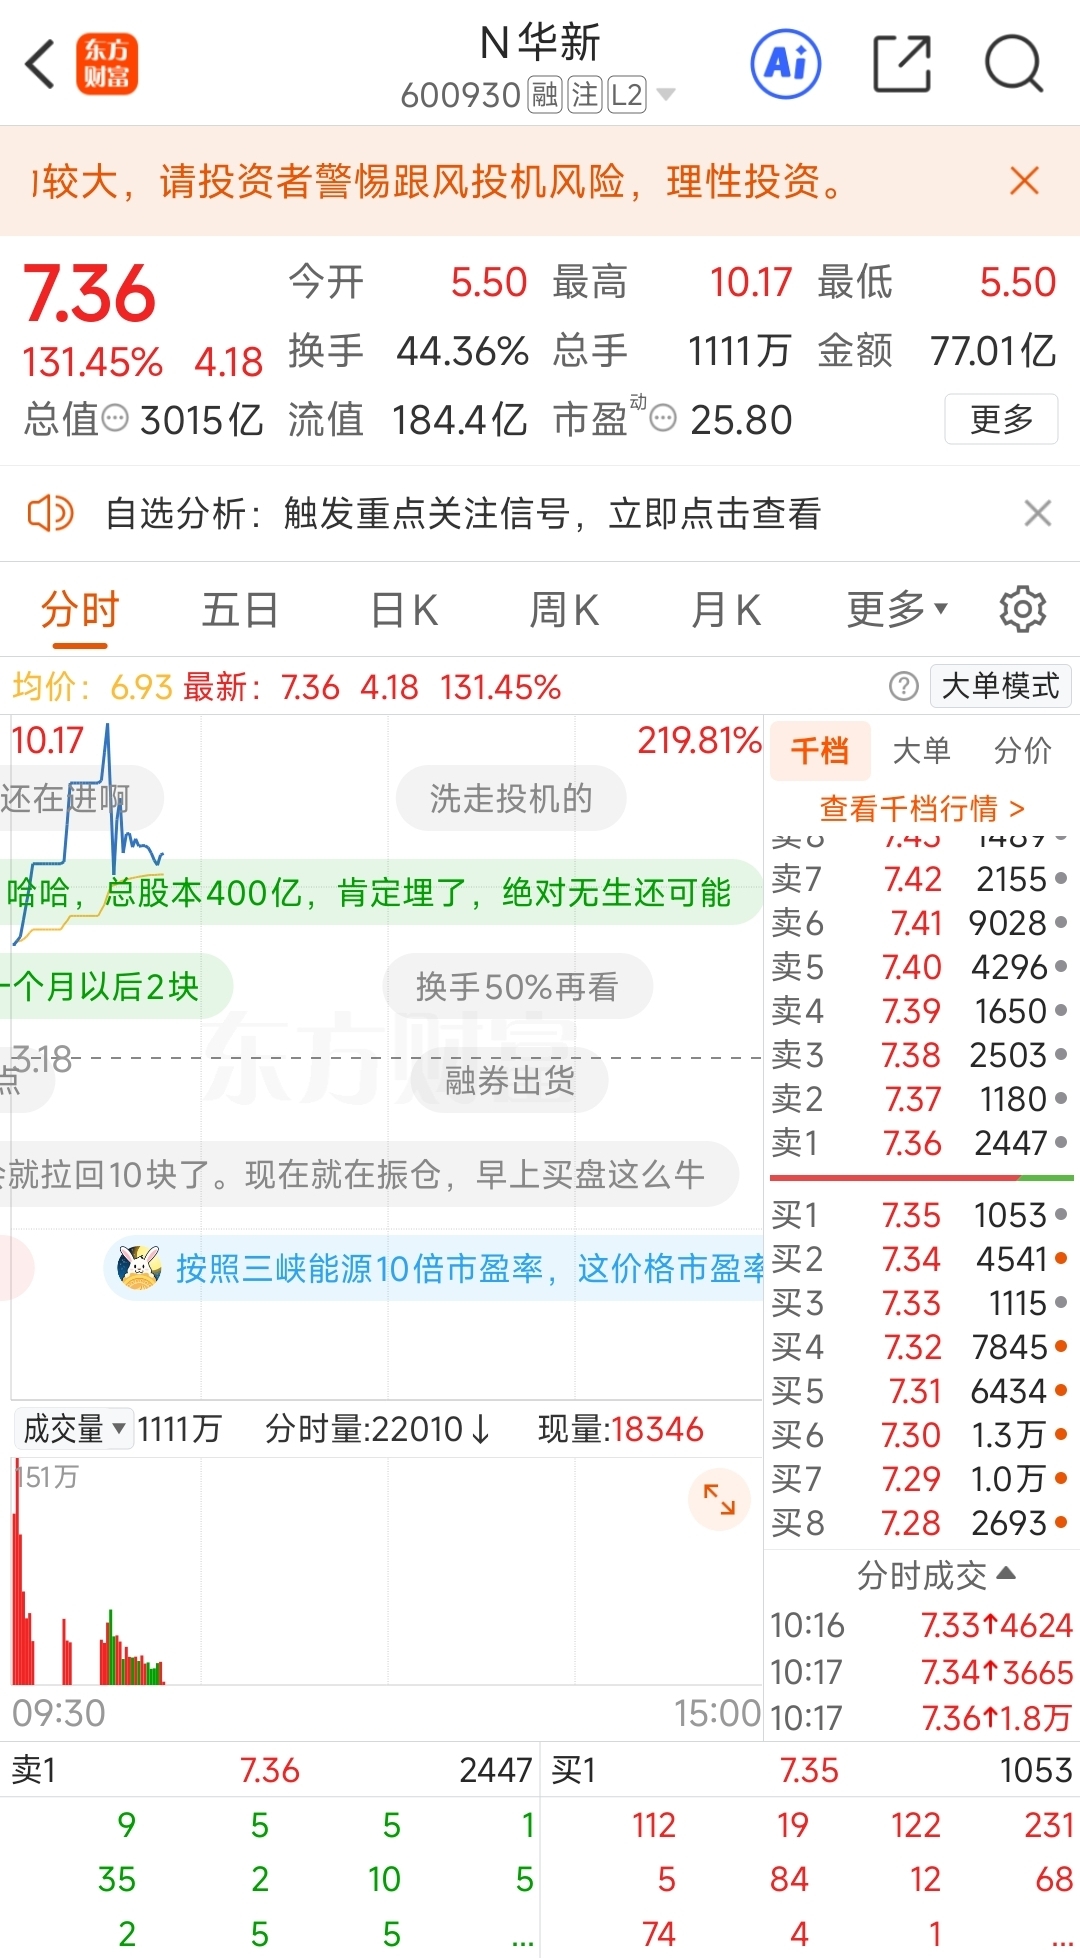Viewport: 1080px width, 1958px height.
Task: Select the 千档 order book tab
Action: (820, 750)
